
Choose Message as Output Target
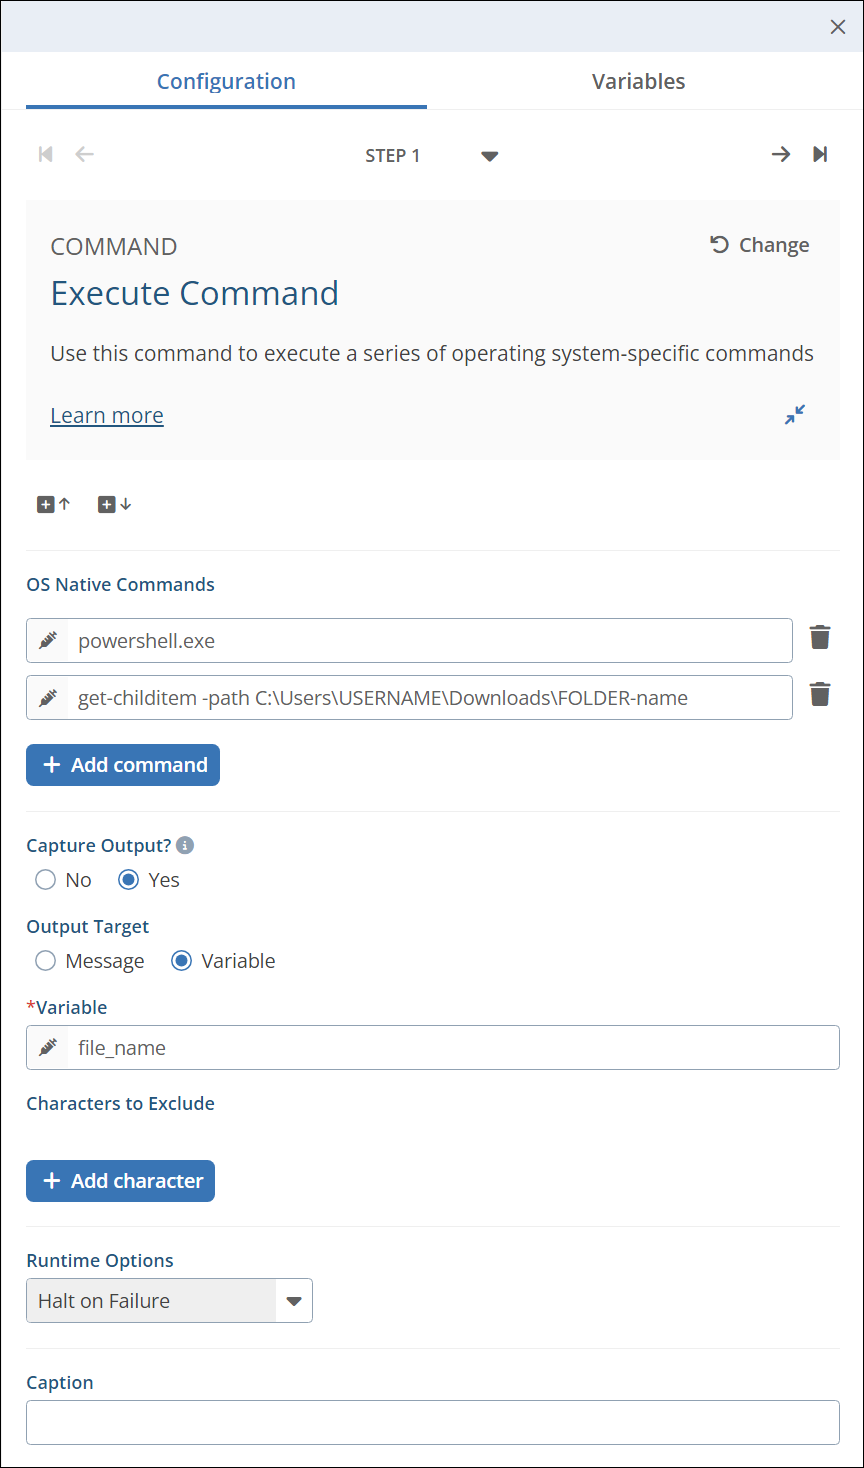[x=45, y=961]
